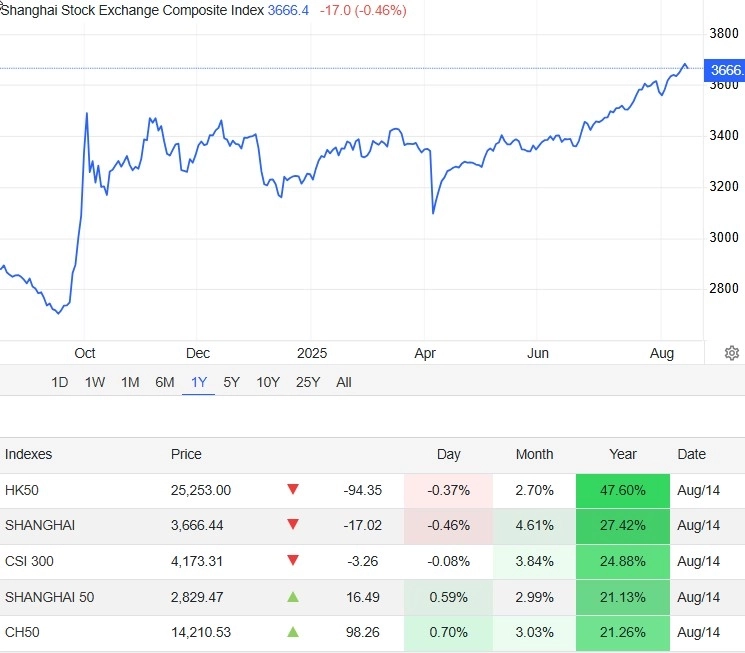Viewport: 745px width, 653px height.
Task: Click the red down arrow for SHANGHAI
Action: 293,525
